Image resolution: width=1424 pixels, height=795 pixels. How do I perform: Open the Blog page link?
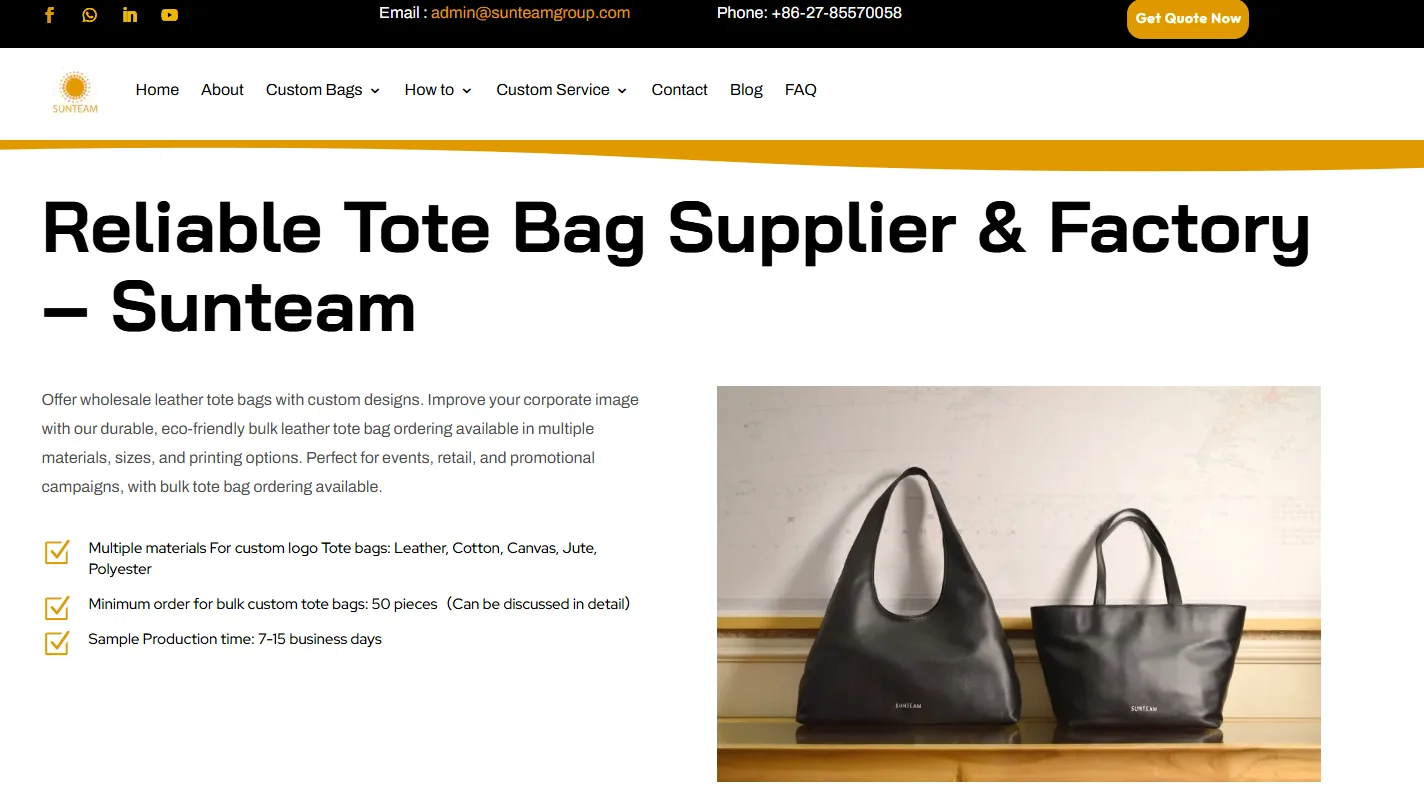[x=746, y=90]
